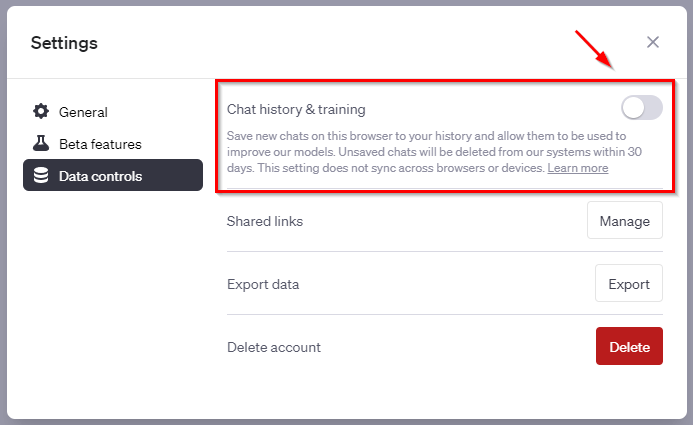Click the red Delete account button
The height and width of the screenshot is (425, 693).
[x=629, y=346]
